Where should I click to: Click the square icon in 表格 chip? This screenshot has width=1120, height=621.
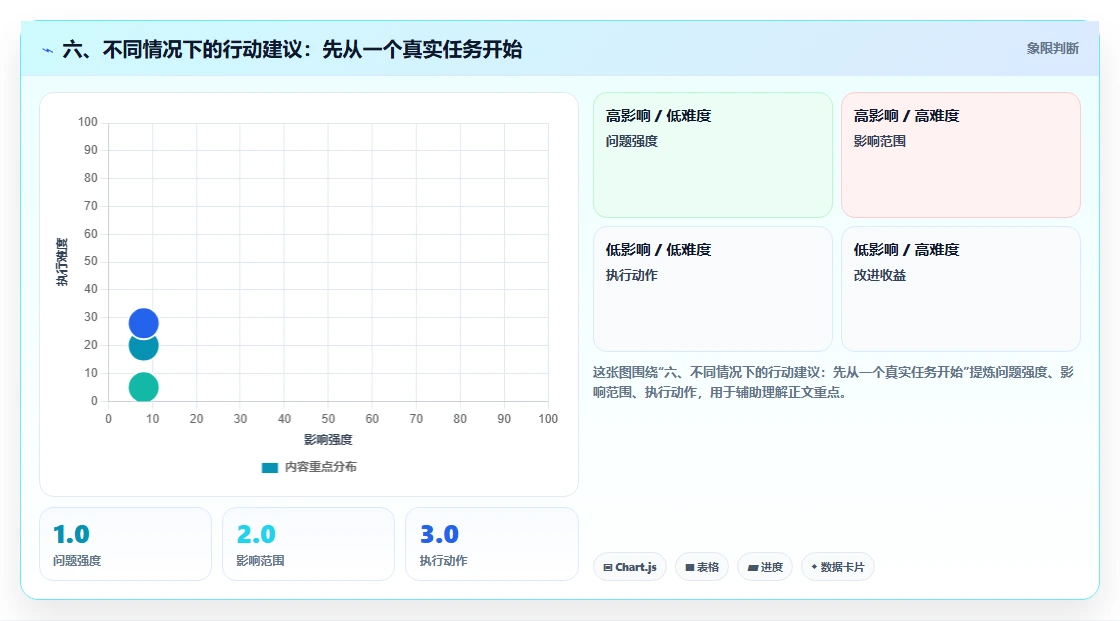click(690, 567)
